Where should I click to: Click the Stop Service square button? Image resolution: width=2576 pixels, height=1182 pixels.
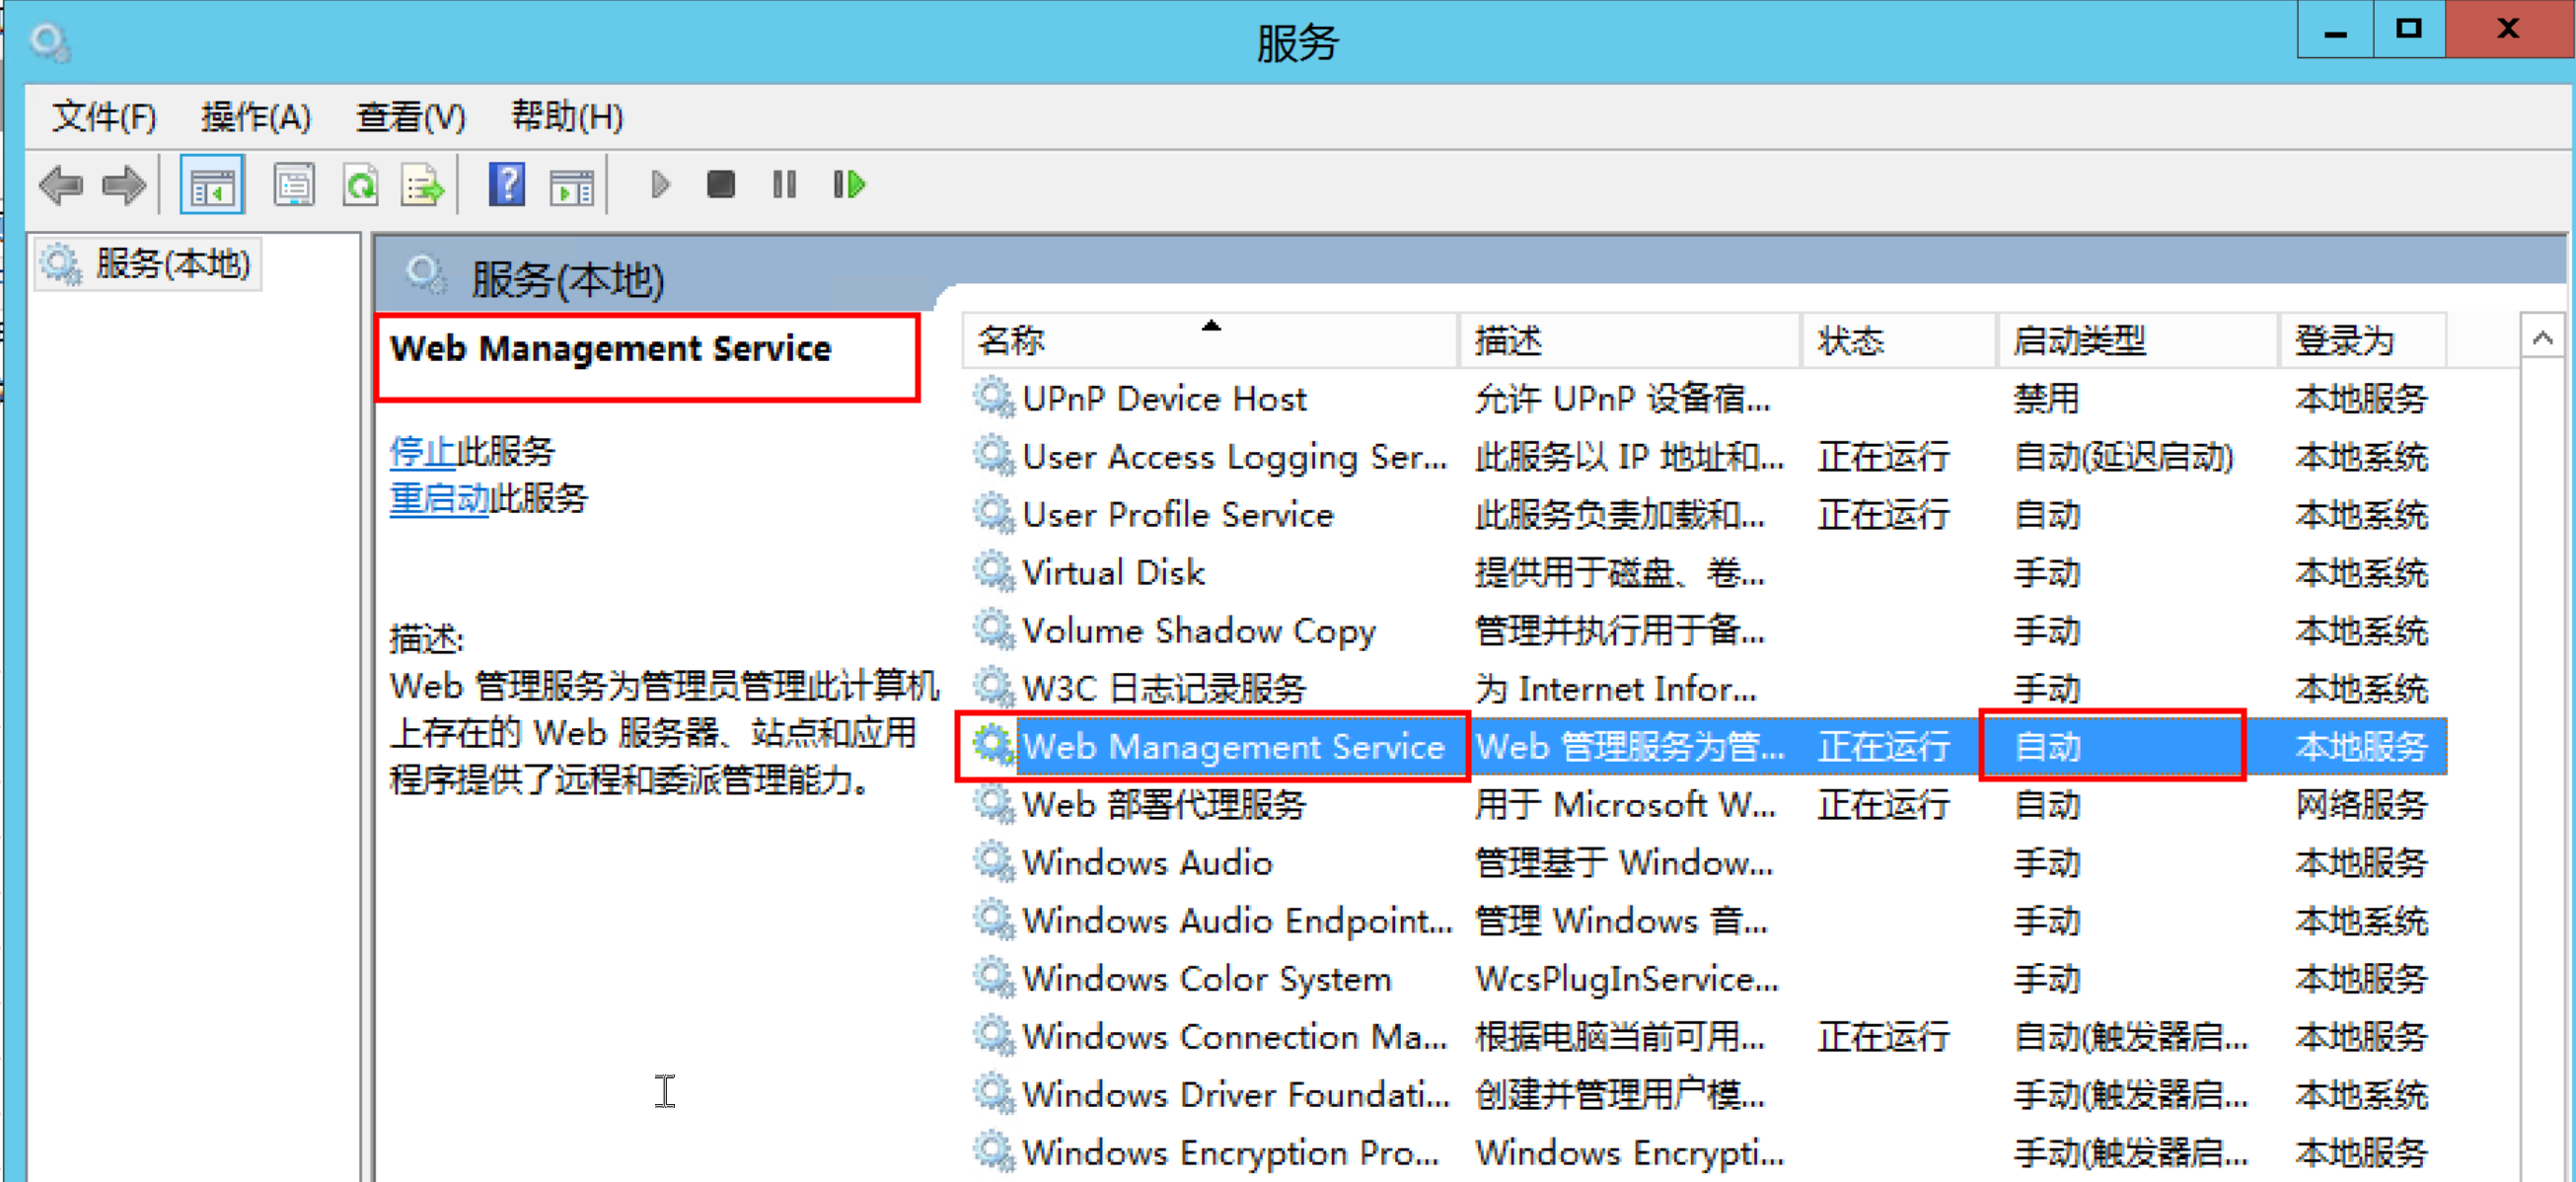720,185
